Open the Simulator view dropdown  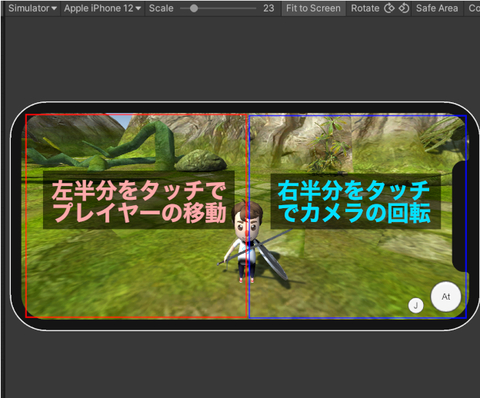click(x=32, y=8)
